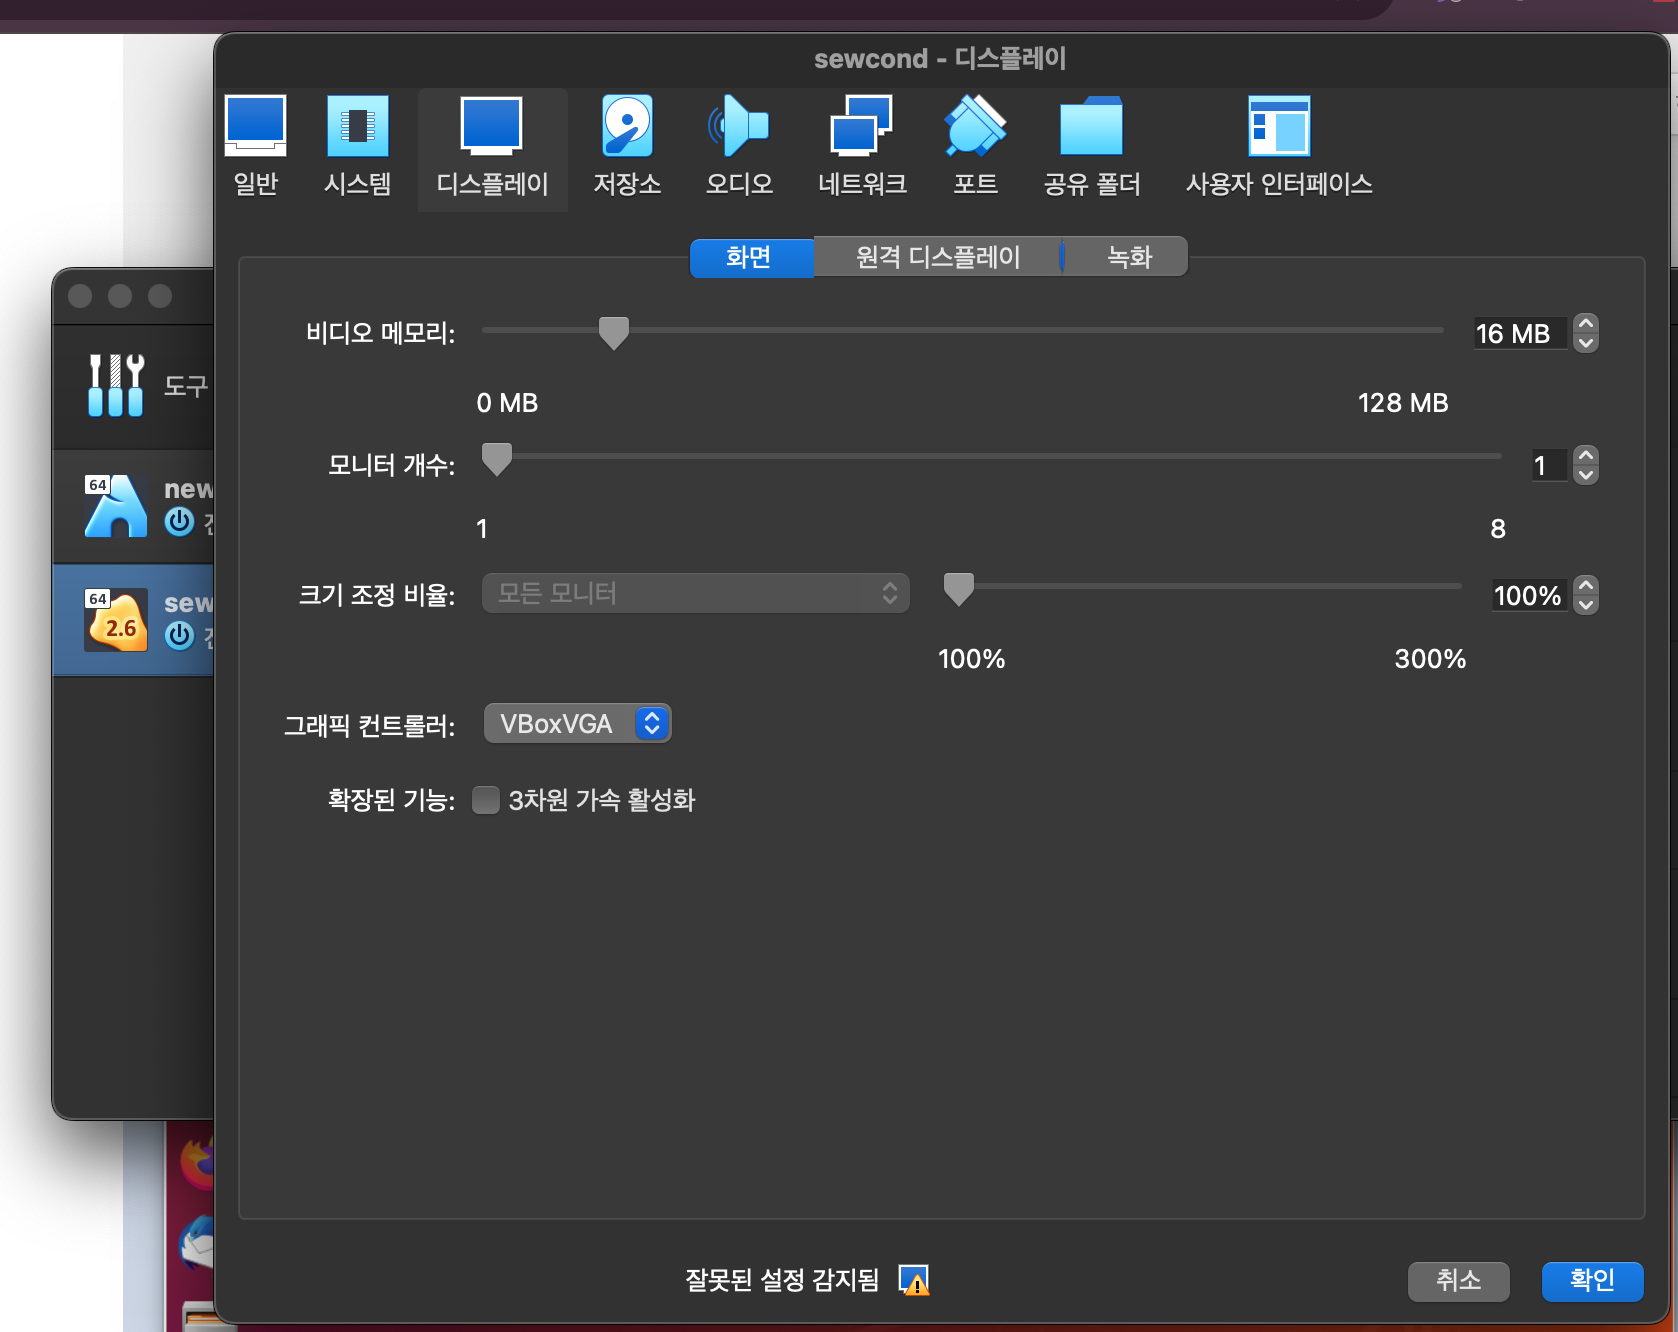
Task: Click the 잘못된 설정 감지됨 warning text
Action: click(782, 1280)
